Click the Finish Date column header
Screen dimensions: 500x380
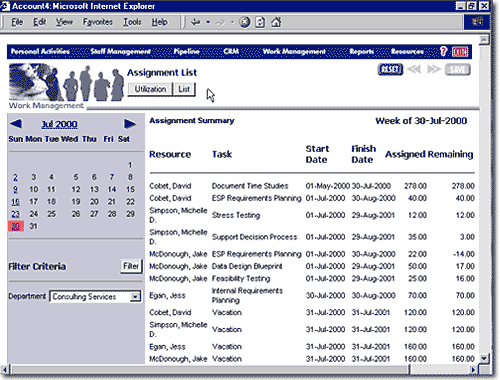pyautogui.click(x=364, y=154)
